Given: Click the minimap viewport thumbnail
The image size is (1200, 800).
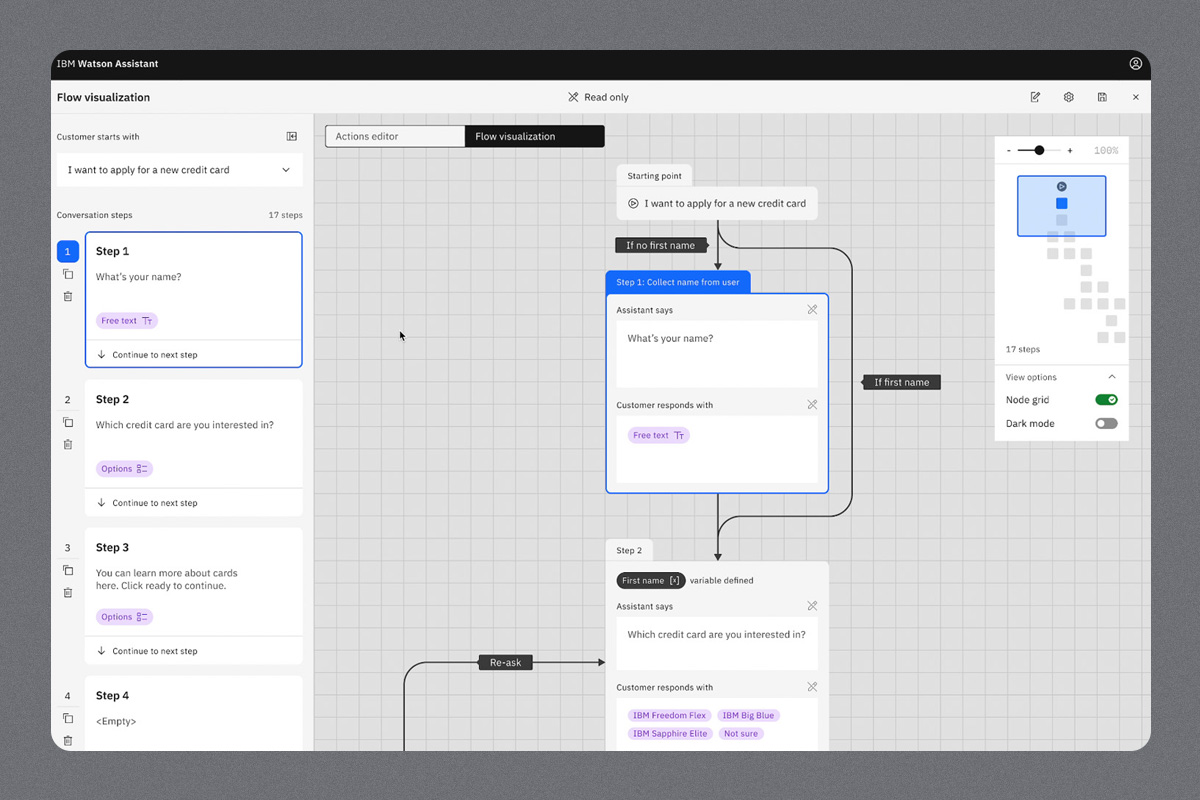Looking at the screenshot, I should click(1062, 206).
